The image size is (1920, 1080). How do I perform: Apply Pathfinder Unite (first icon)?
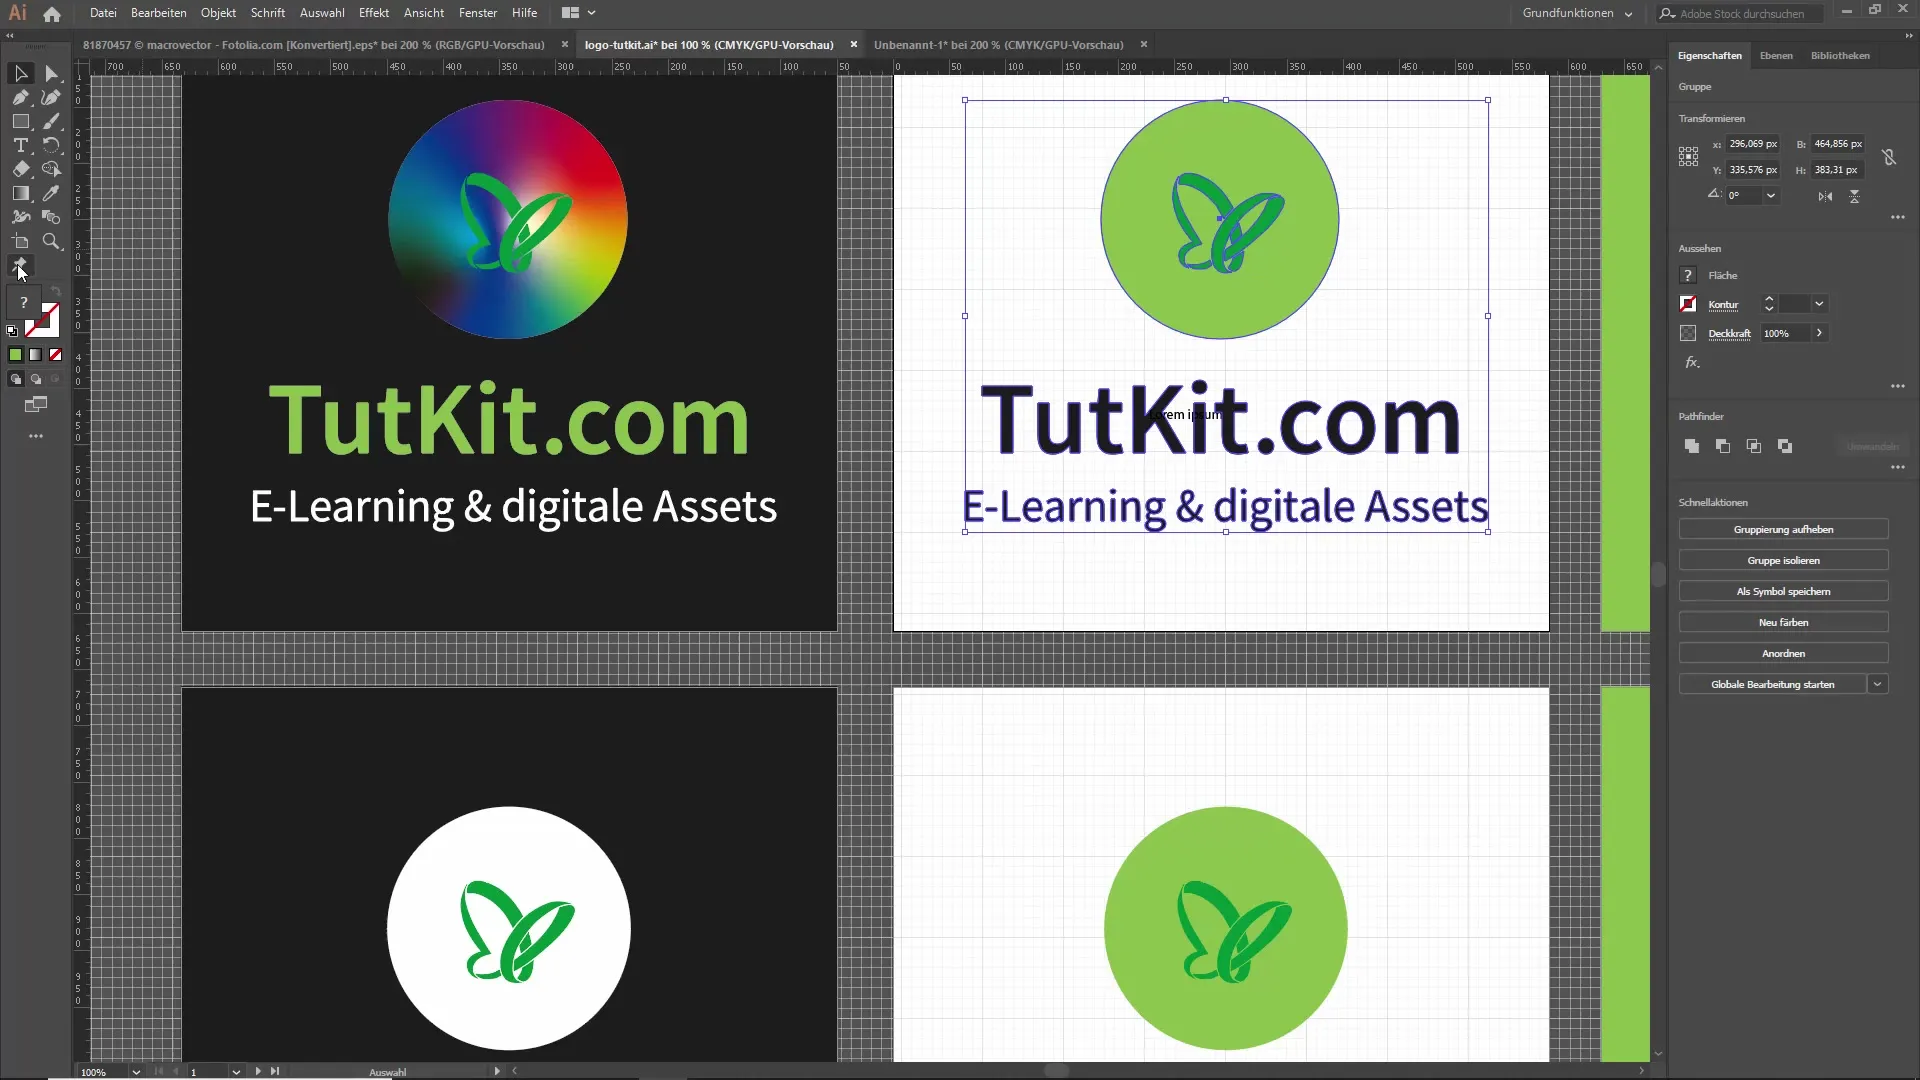1691,446
